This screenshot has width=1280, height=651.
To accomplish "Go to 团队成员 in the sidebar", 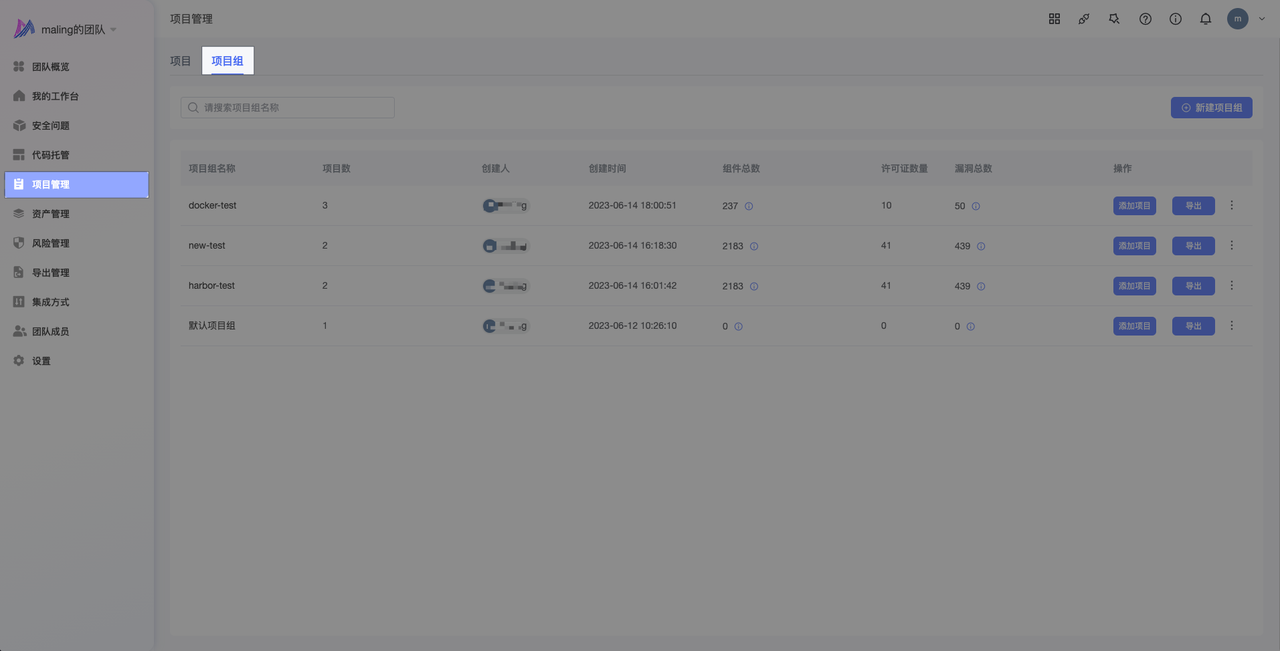I will [50, 331].
